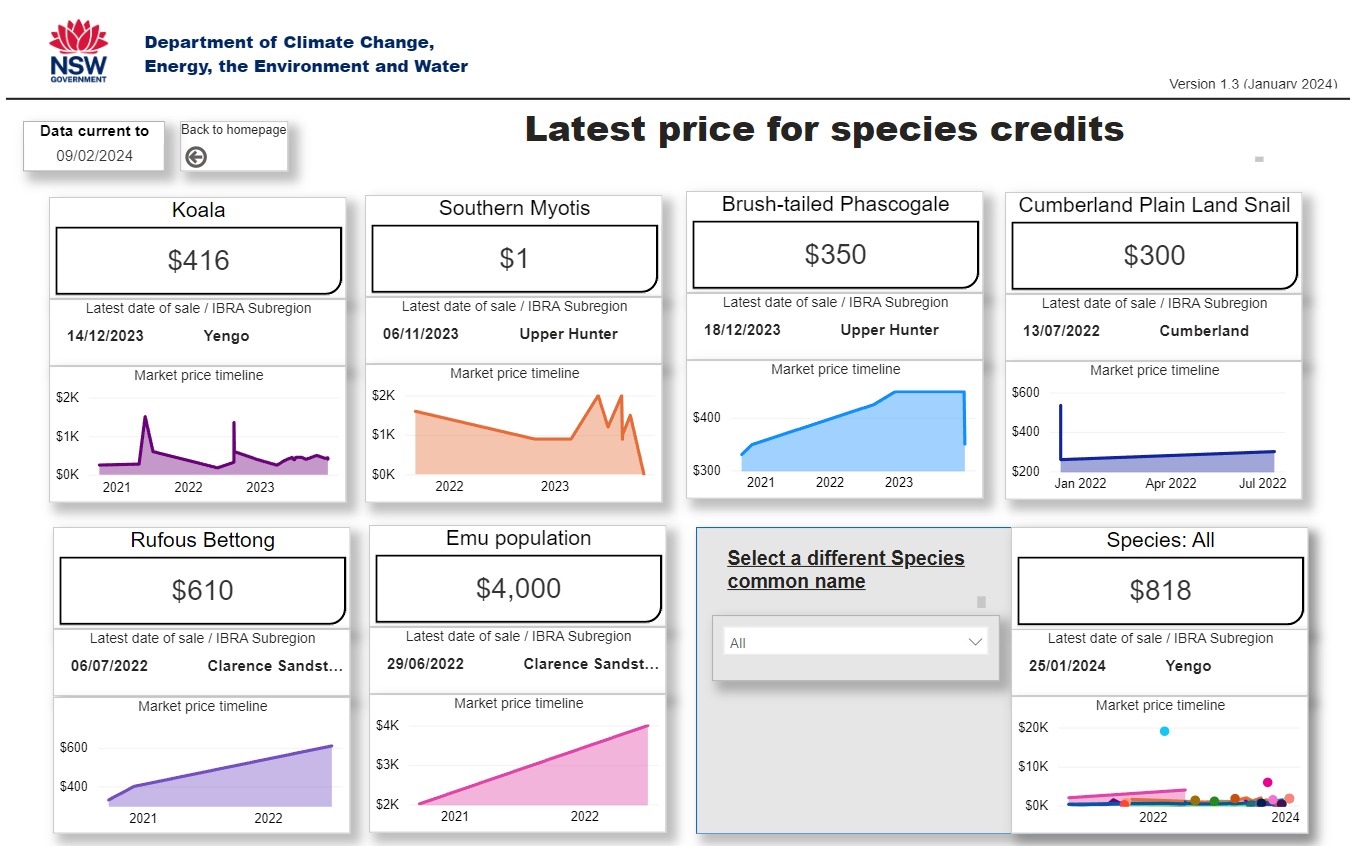1364x846 pixels.
Task: Click the Cumberland Plain Land Snail timeline chart
Action: tap(1154, 433)
